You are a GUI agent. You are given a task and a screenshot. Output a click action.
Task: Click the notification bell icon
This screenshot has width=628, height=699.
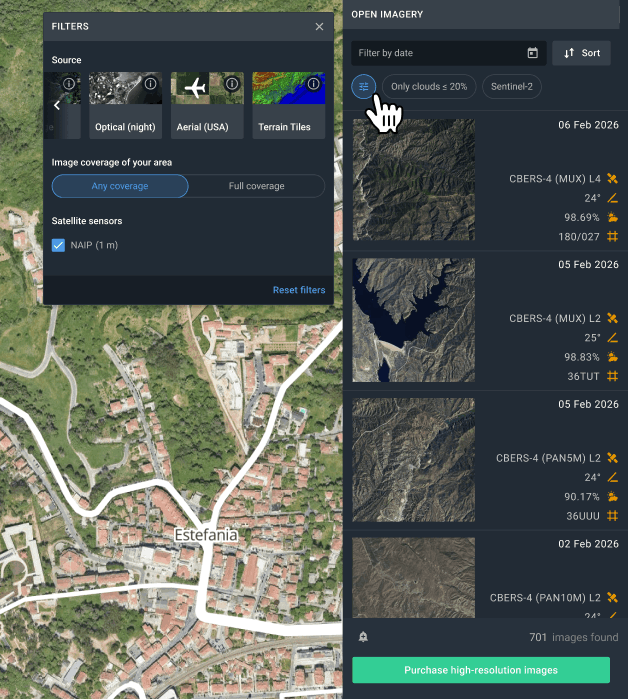point(363,637)
